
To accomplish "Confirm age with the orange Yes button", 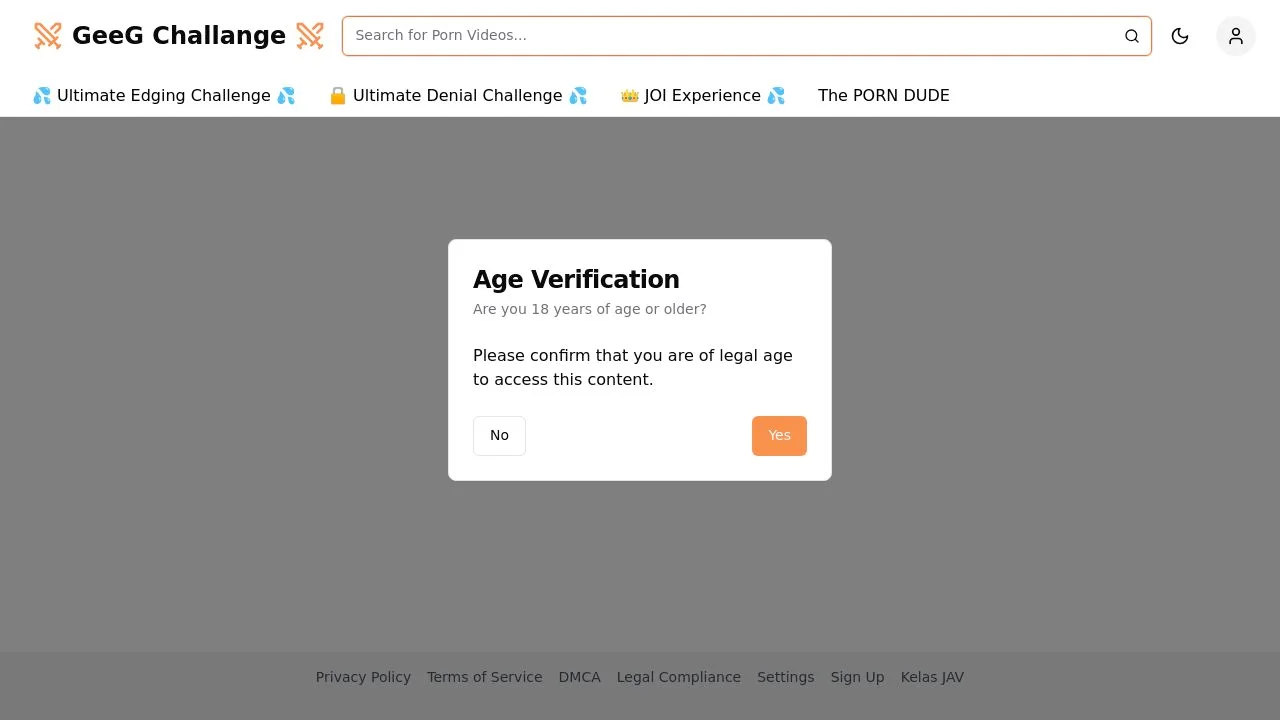I will pos(779,436).
